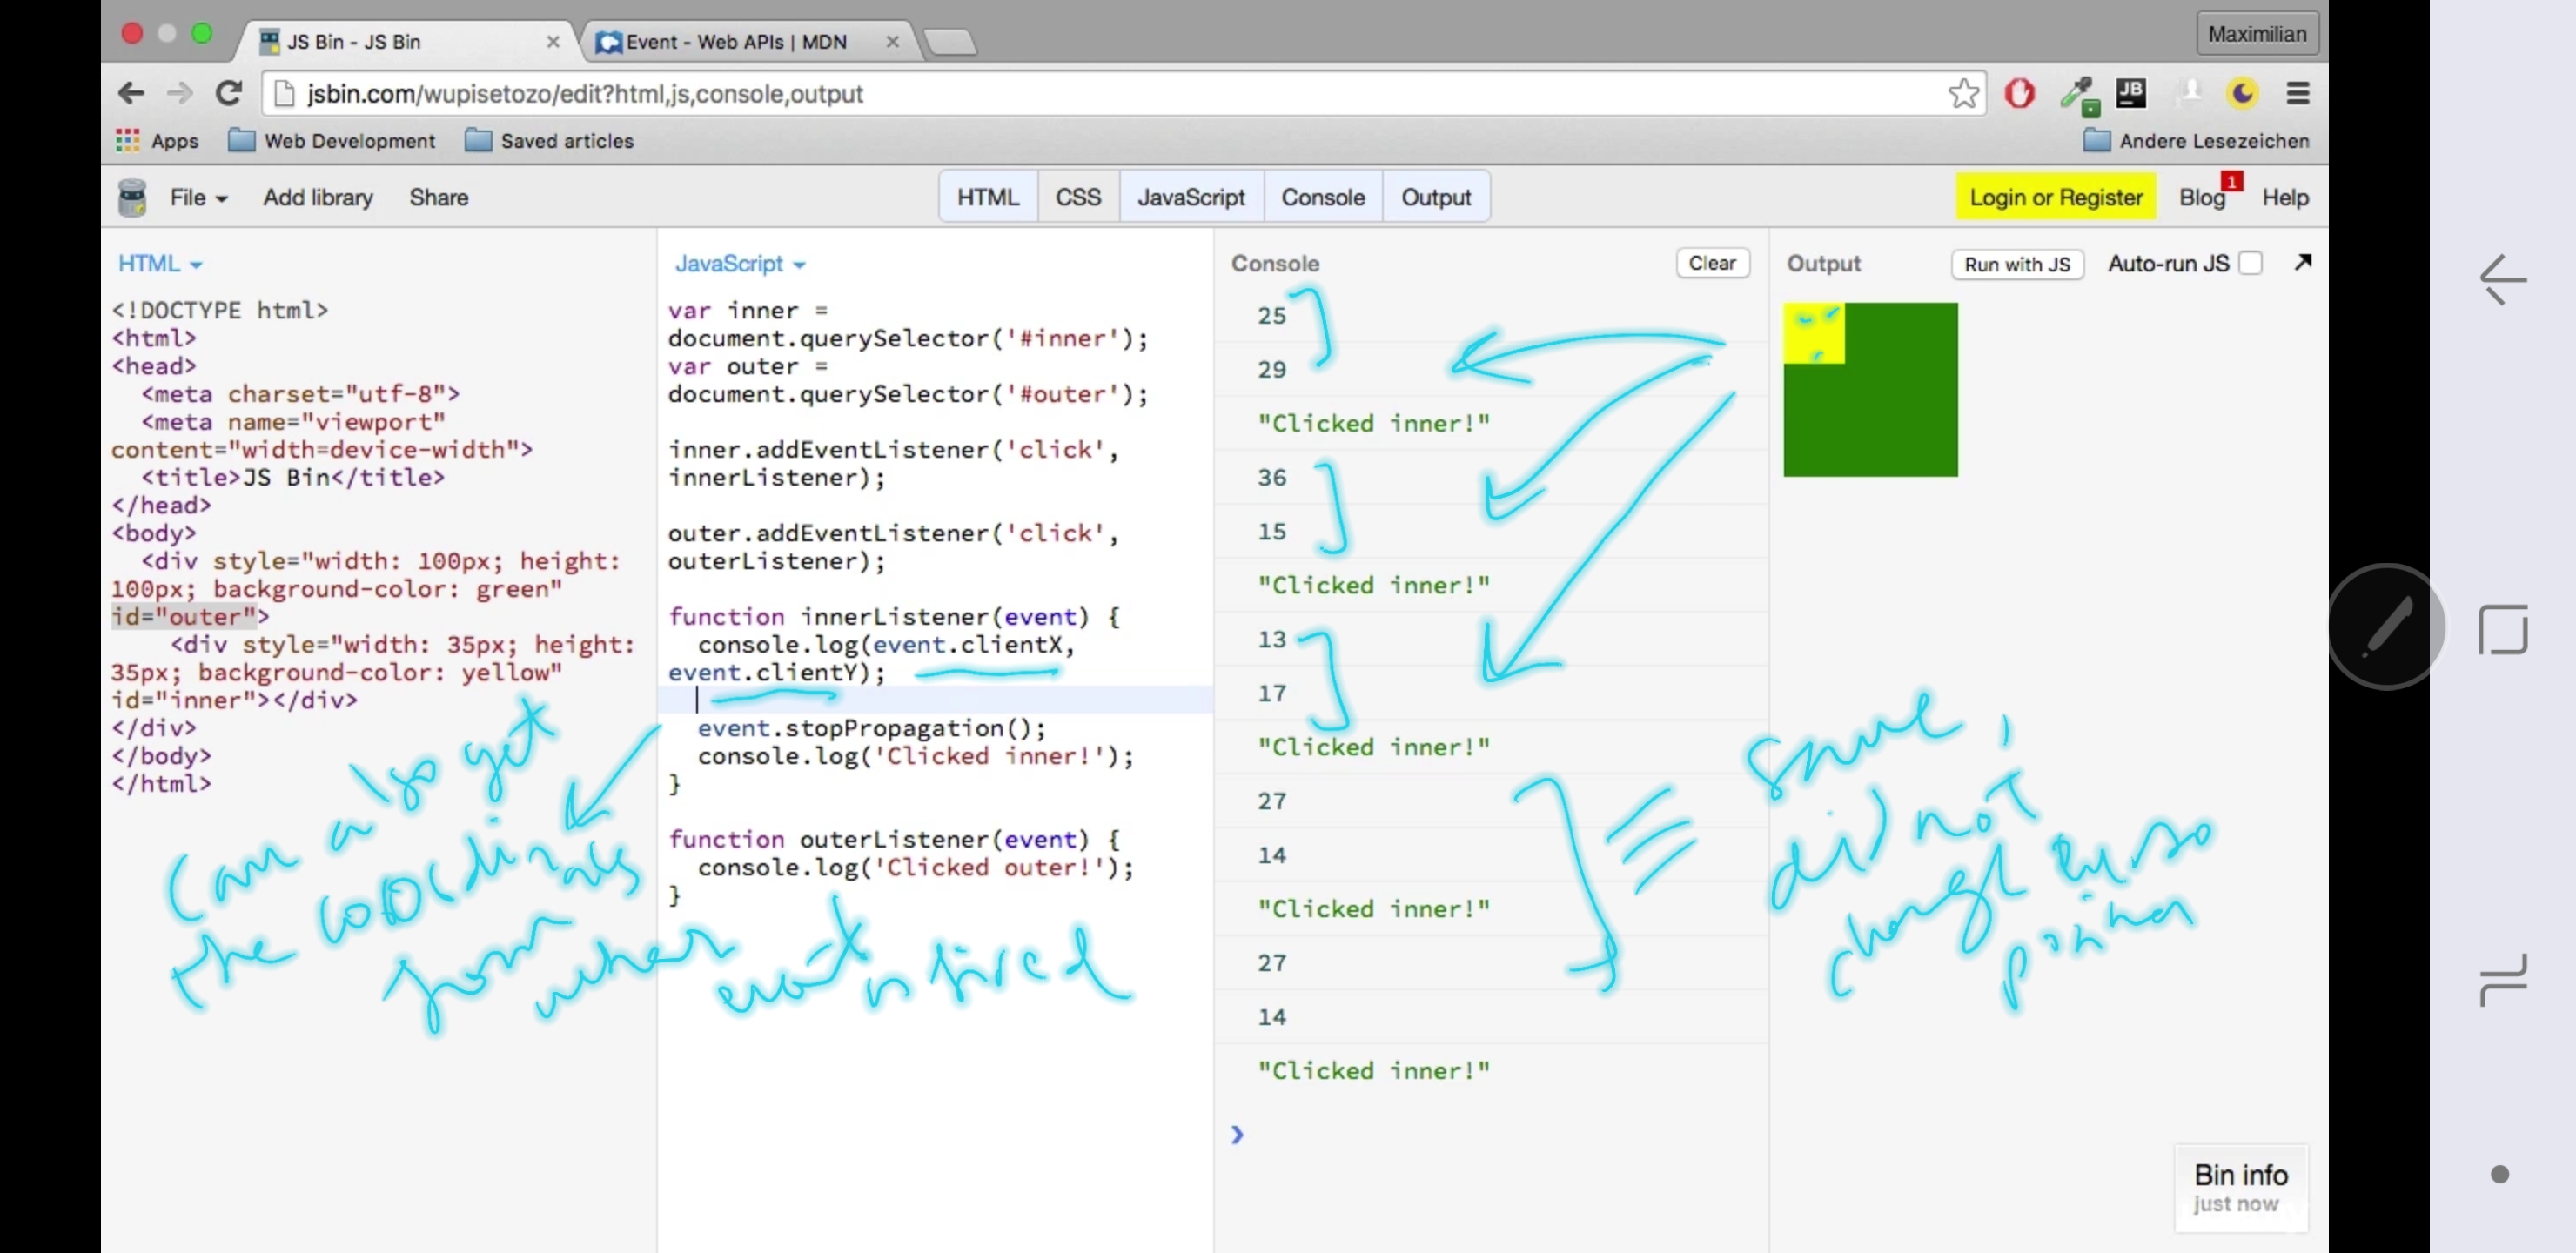Open the Chrome hamburger menu

coord(2297,93)
